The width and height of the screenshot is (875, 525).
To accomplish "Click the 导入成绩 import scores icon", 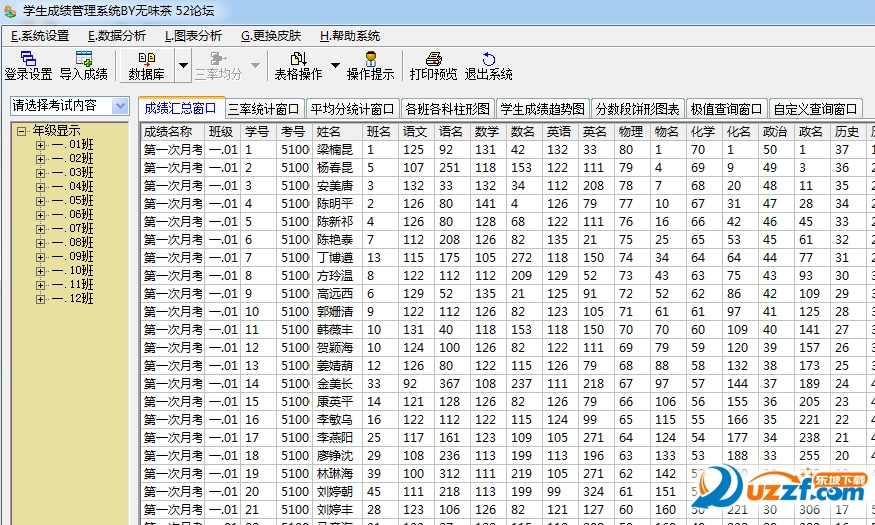I will click(83, 66).
